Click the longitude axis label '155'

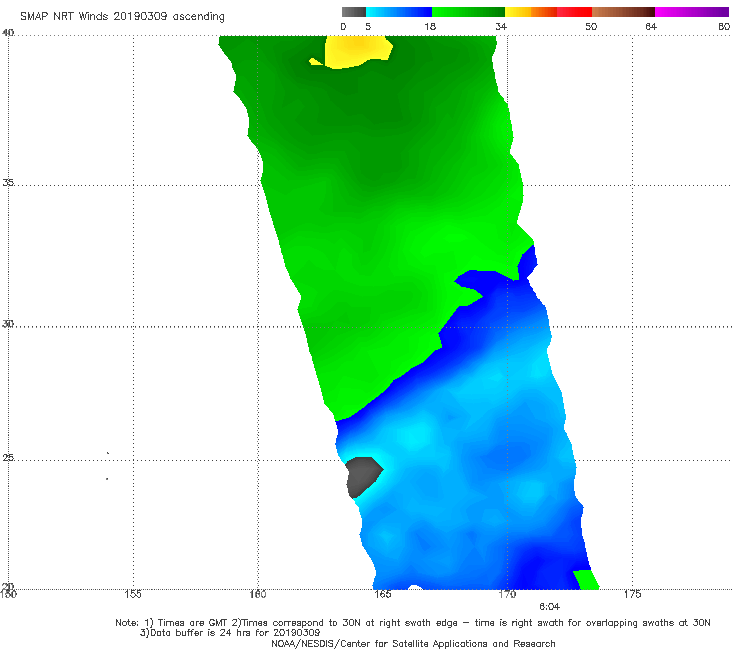pos(133,594)
